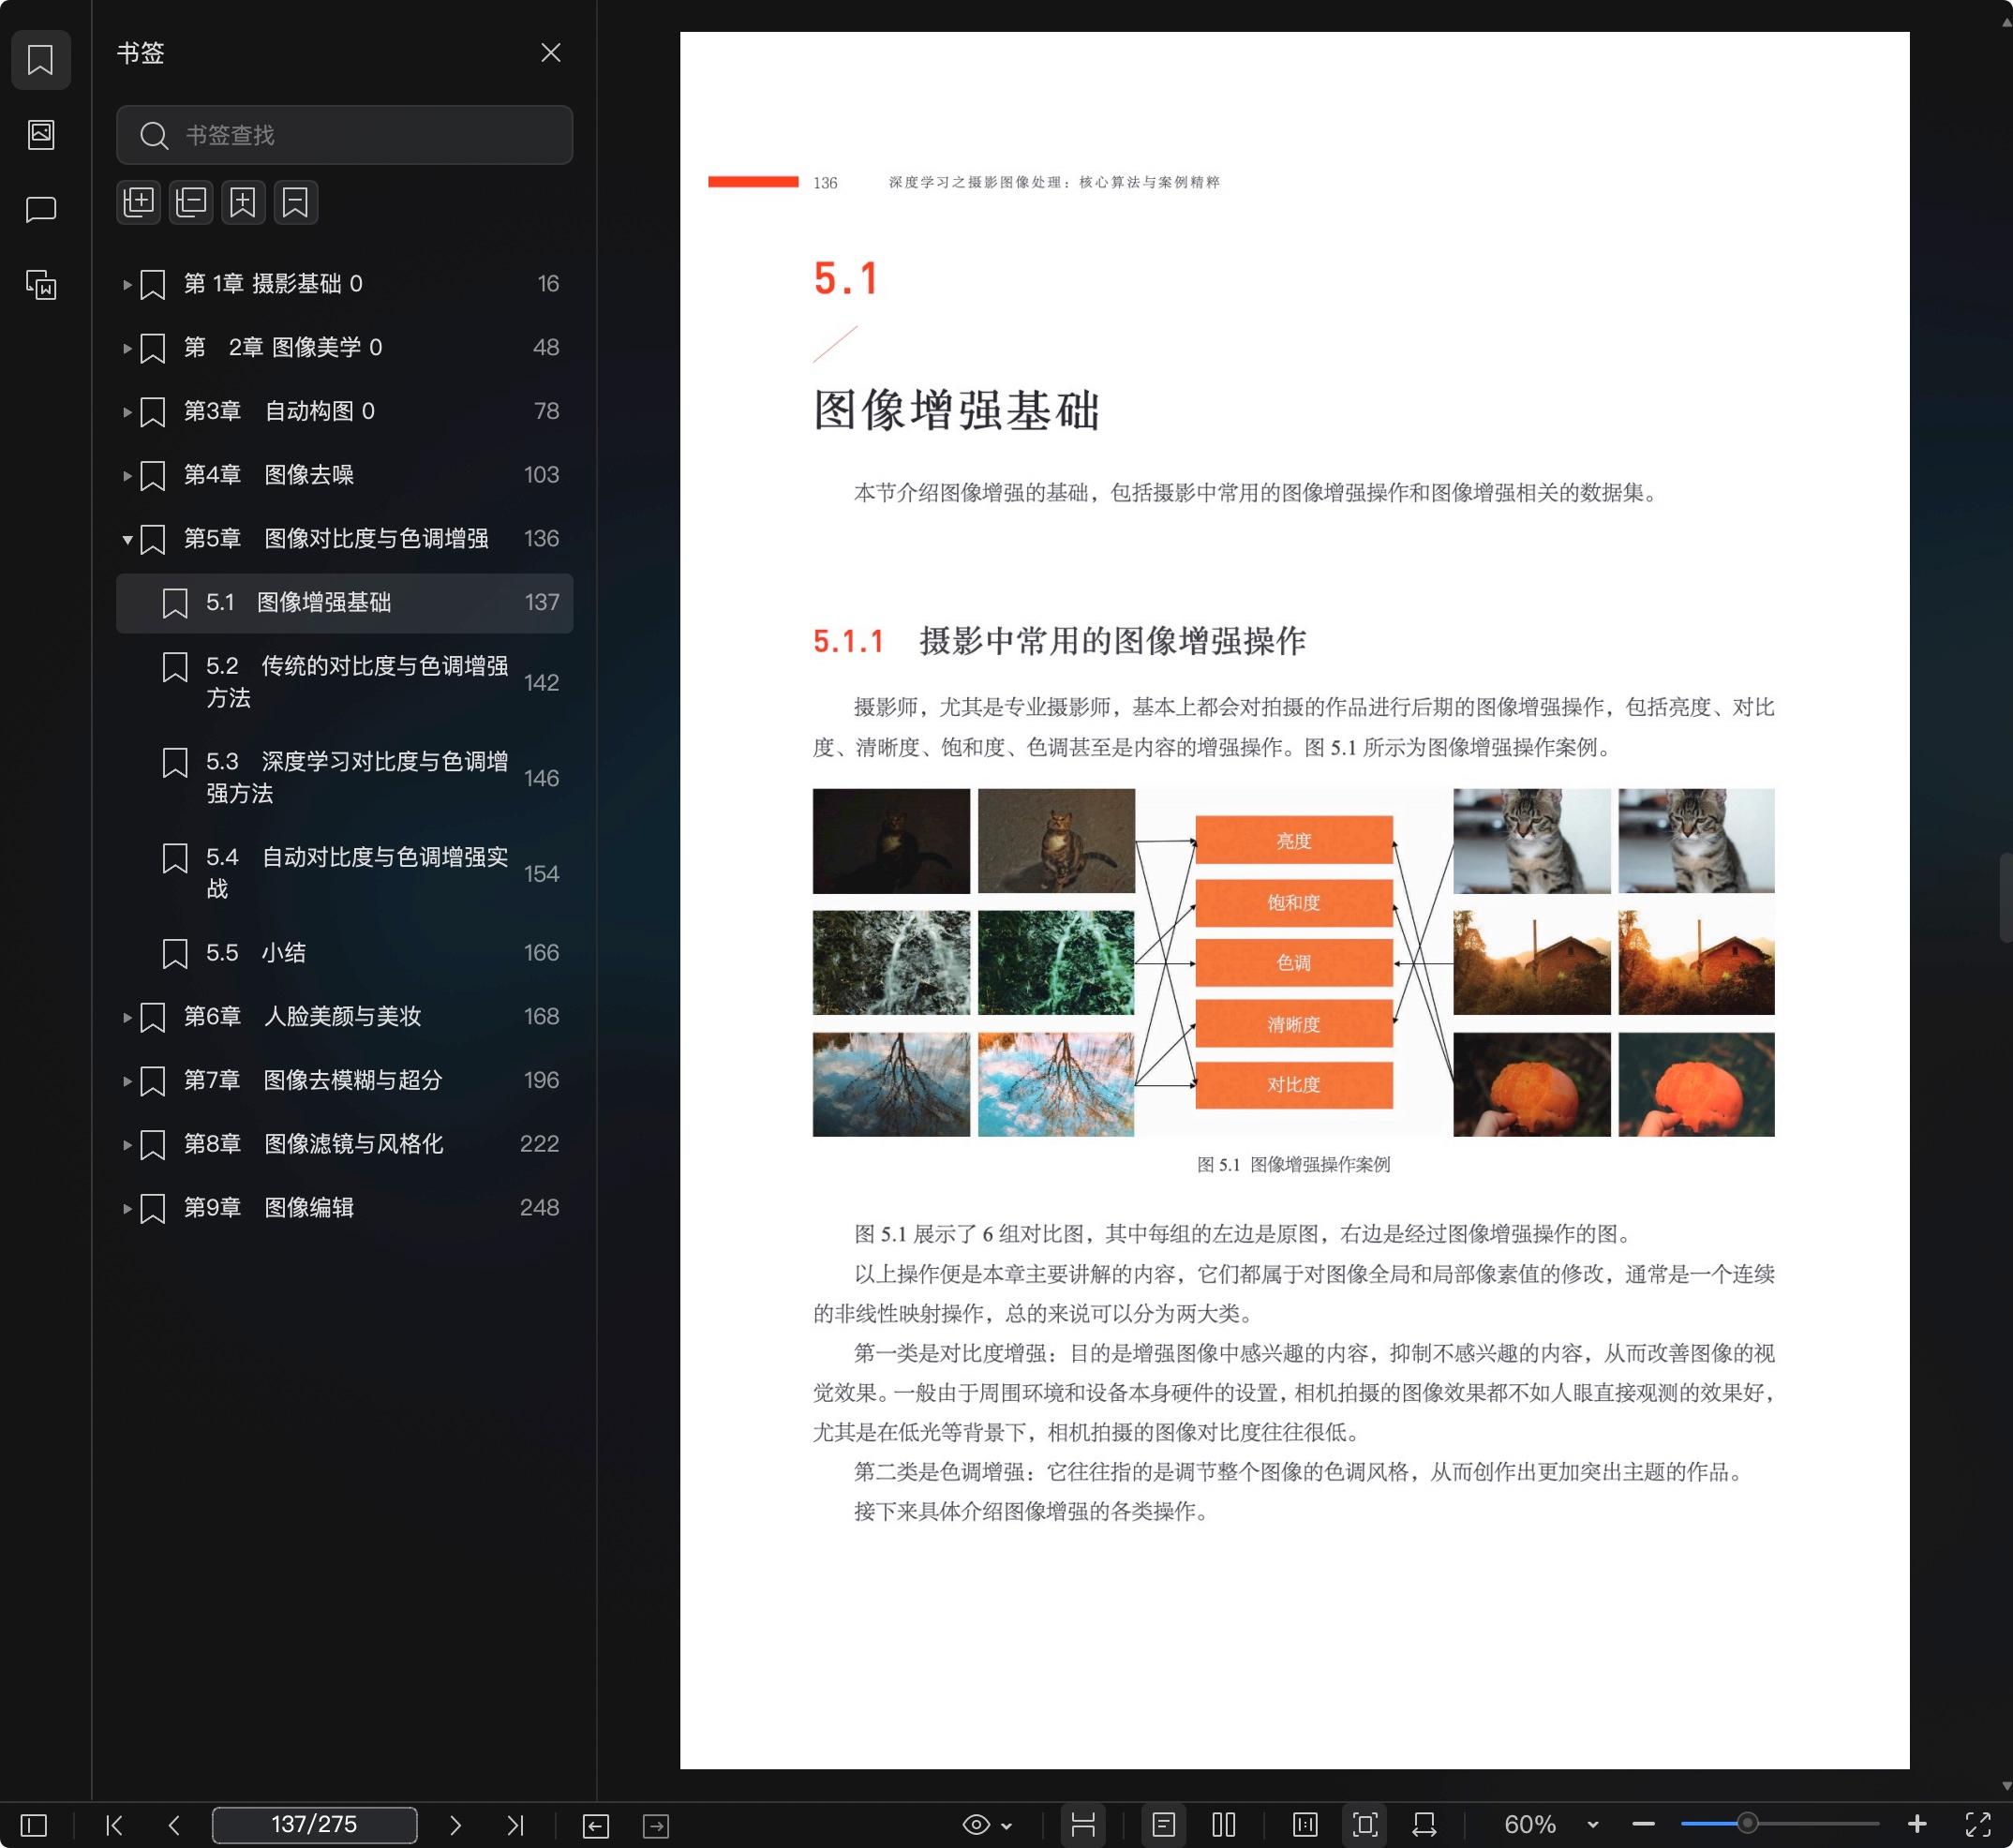Toggle fit width view
This screenshot has height=1848, width=2013.
point(1425,1825)
